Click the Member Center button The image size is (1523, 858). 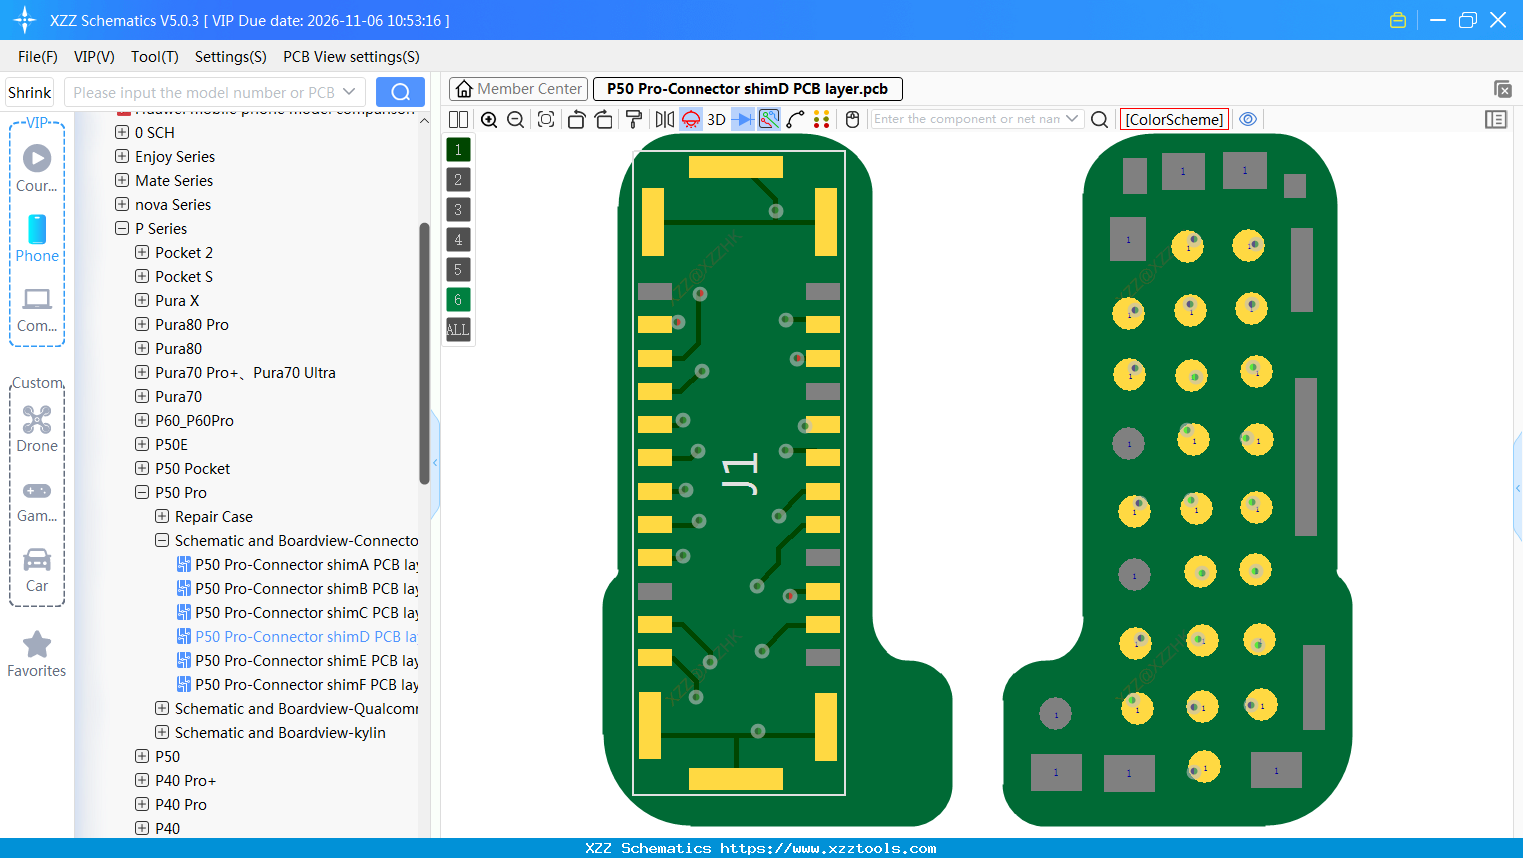pyautogui.click(x=517, y=88)
